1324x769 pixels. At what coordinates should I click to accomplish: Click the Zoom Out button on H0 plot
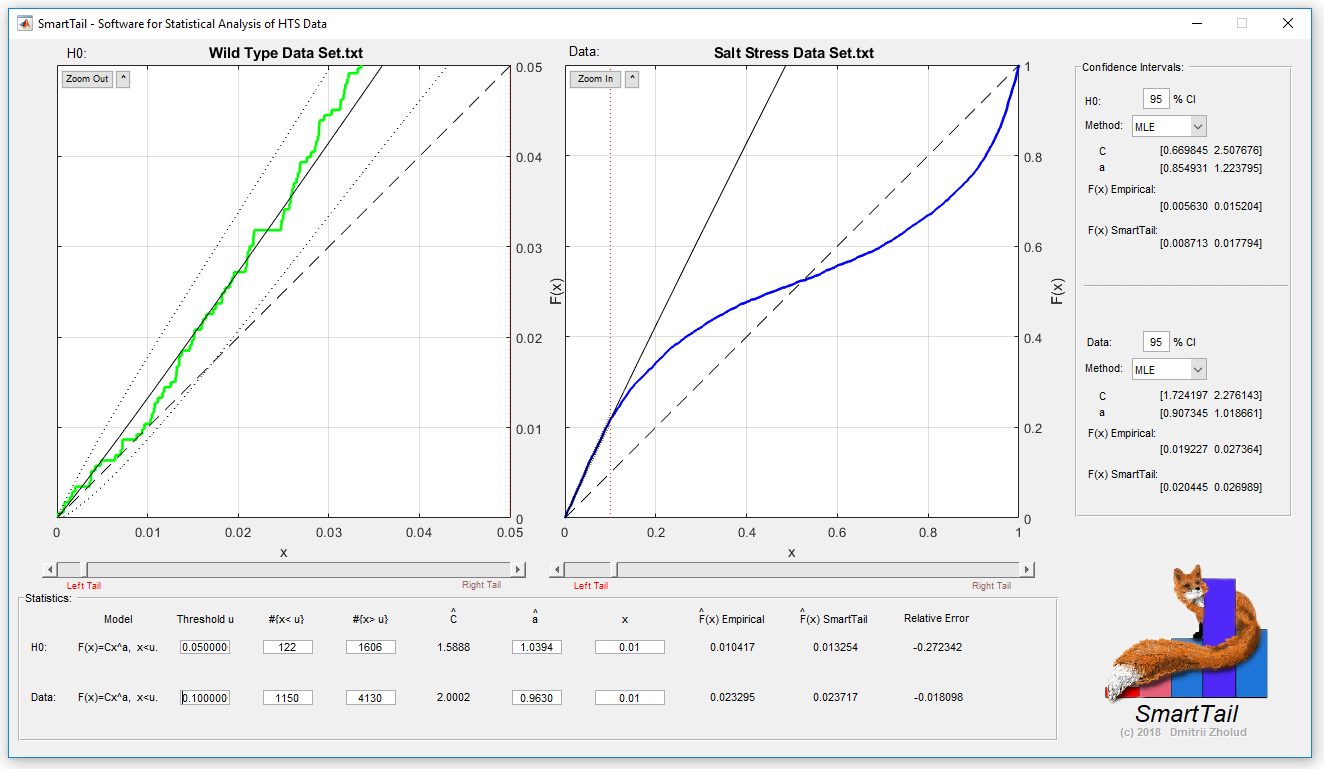point(87,79)
